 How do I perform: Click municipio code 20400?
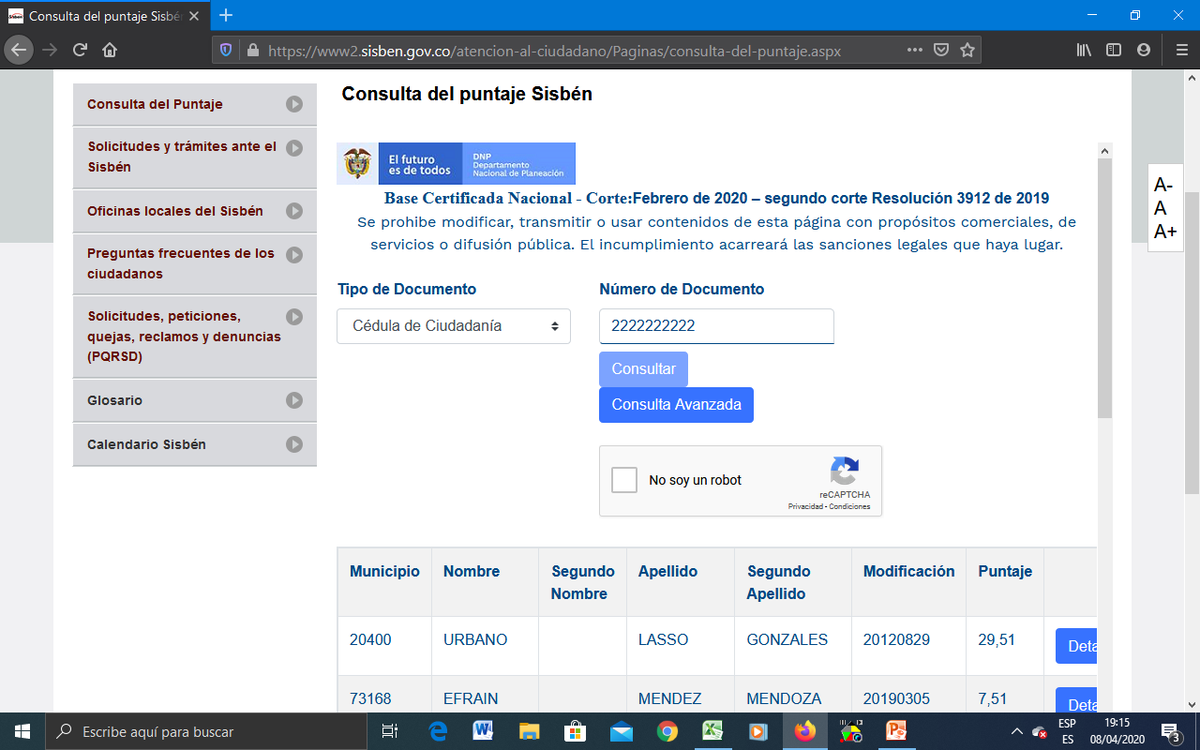click(x=371, y=640)
